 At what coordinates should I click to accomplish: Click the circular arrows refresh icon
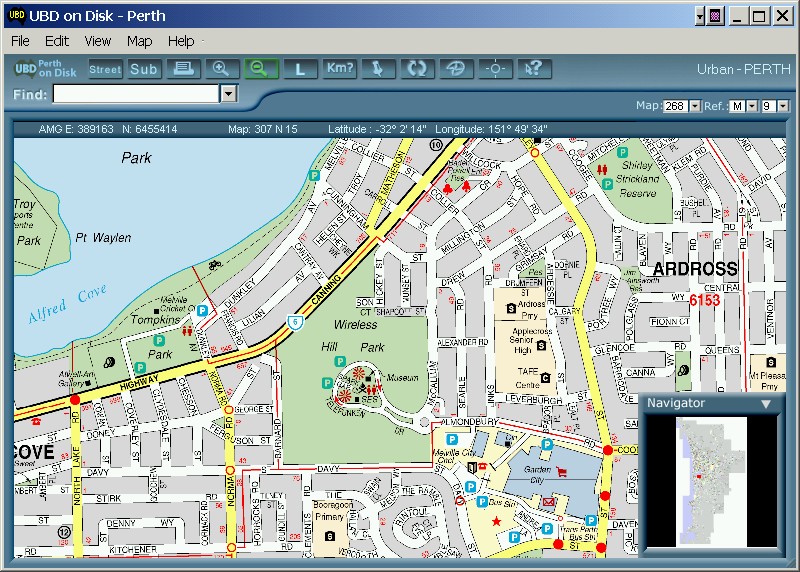click(x=417, y=68)
